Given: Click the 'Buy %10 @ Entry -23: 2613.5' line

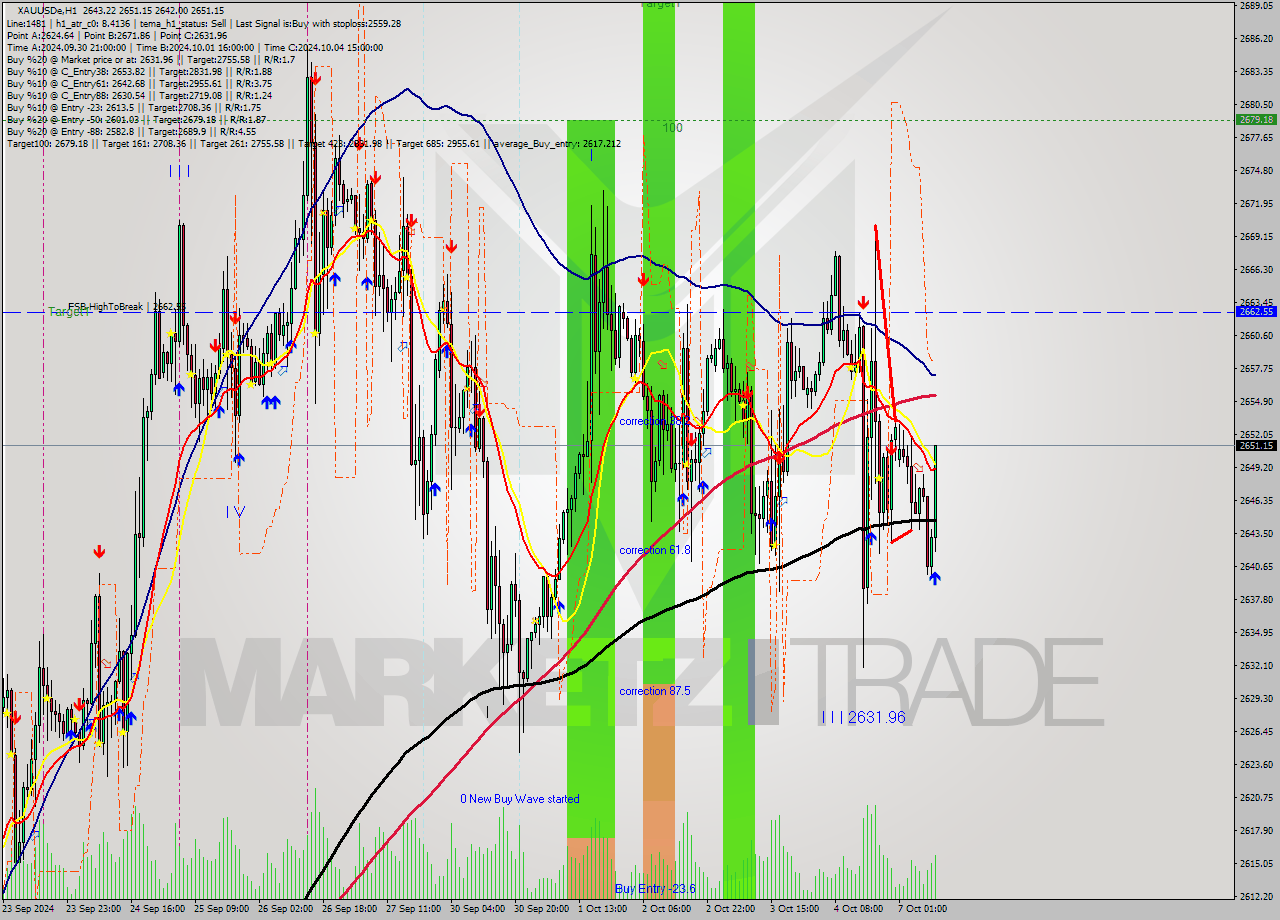Looking at the screenshot, I should 133,108.
